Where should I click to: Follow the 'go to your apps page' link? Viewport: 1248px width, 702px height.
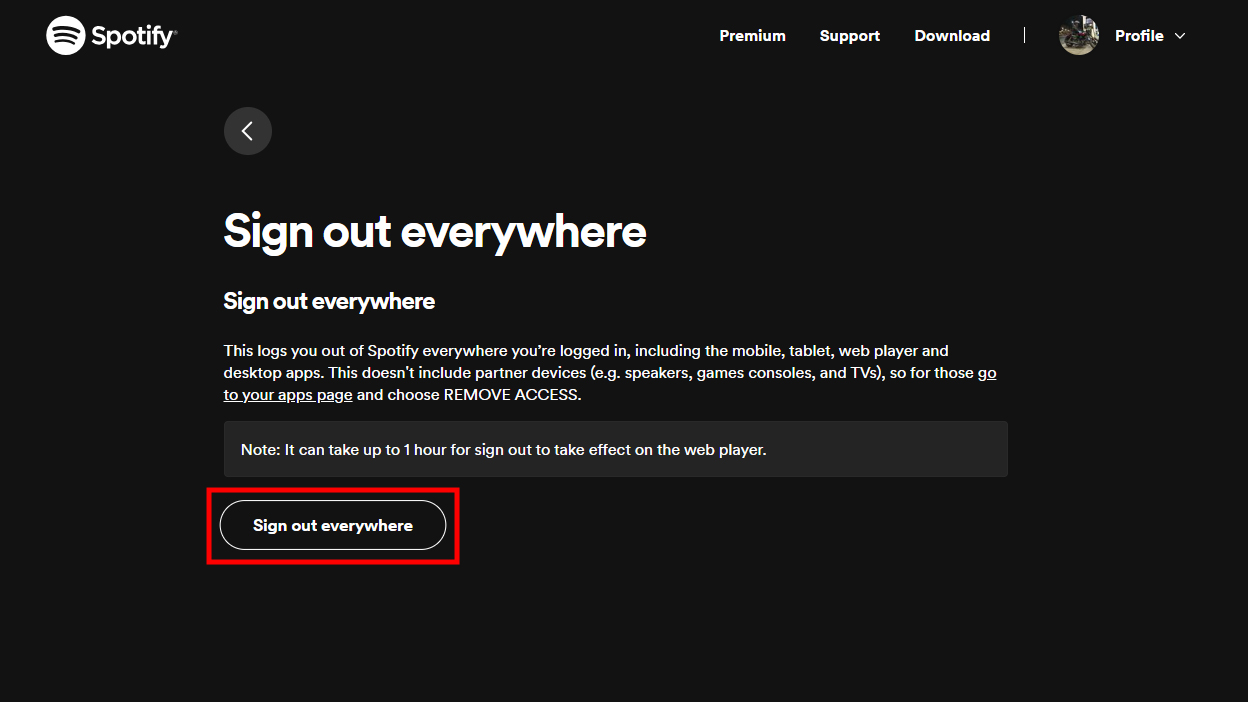(x=288, y=395)
